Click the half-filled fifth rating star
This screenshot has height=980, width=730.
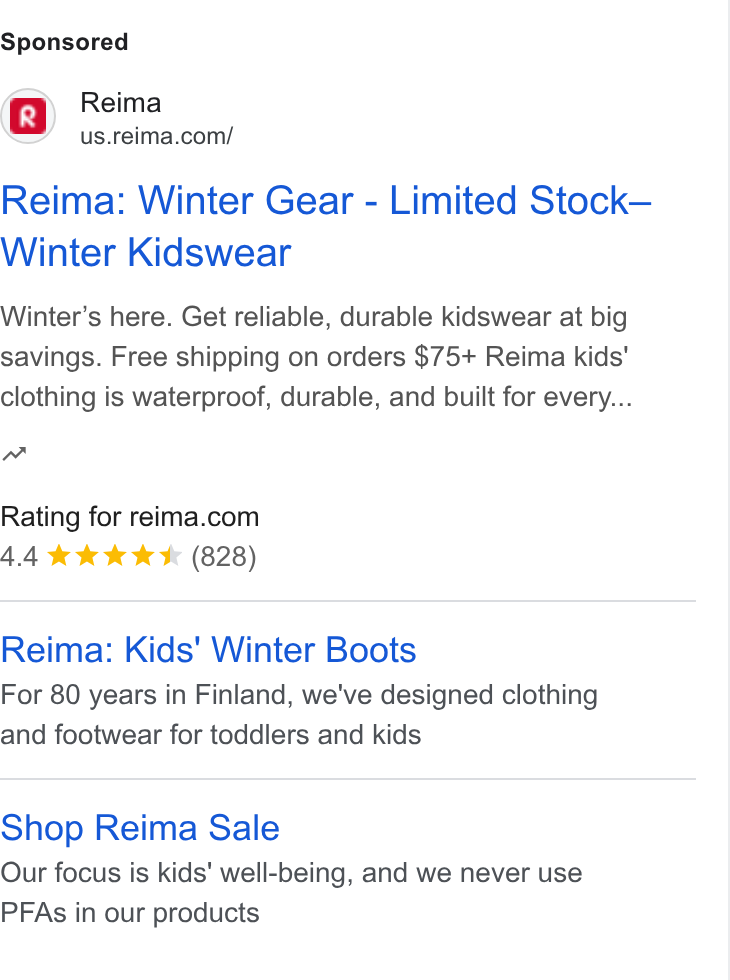tap(170, 555)
